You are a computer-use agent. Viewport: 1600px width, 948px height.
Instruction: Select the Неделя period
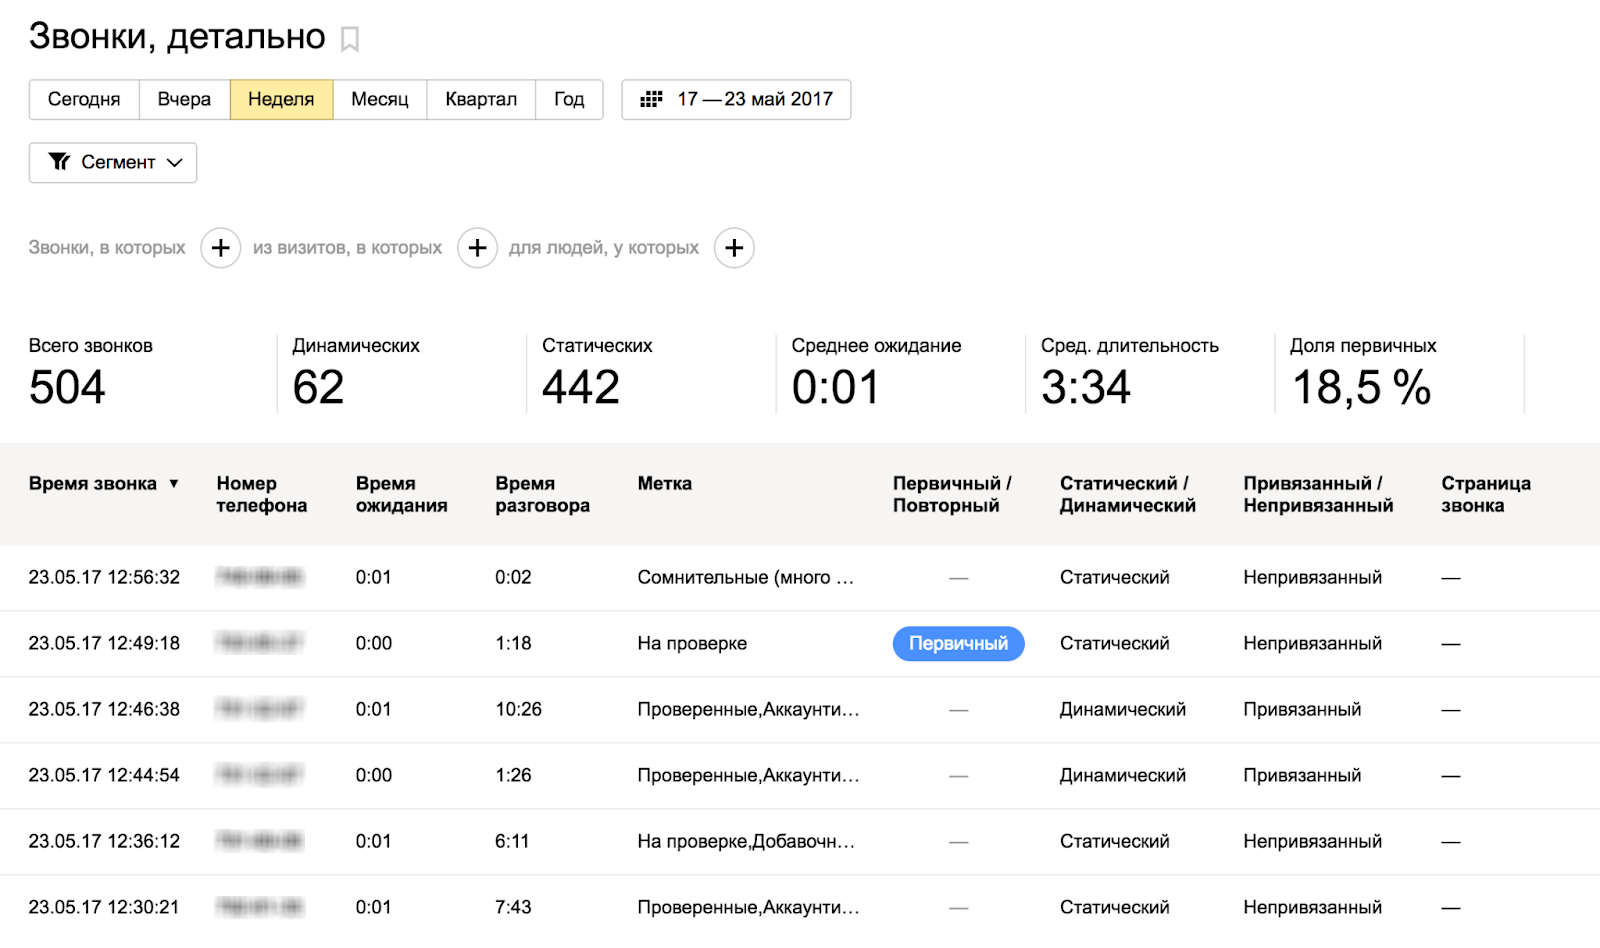(281, 99)
